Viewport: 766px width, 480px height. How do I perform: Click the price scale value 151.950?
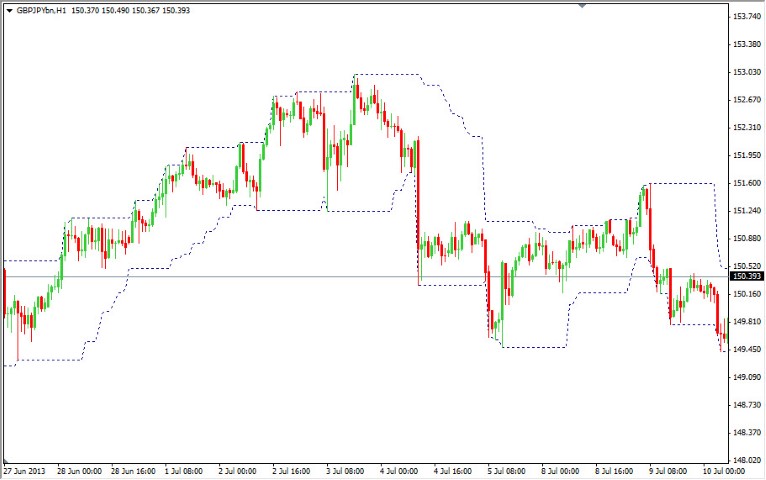point(747,155)
